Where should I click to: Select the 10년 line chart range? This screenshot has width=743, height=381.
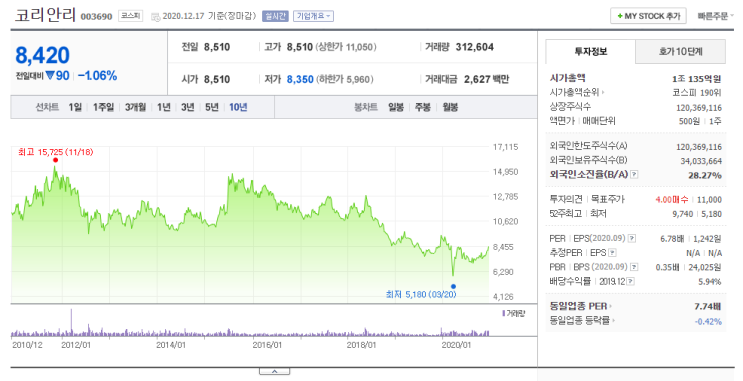(x=238, y=108)
